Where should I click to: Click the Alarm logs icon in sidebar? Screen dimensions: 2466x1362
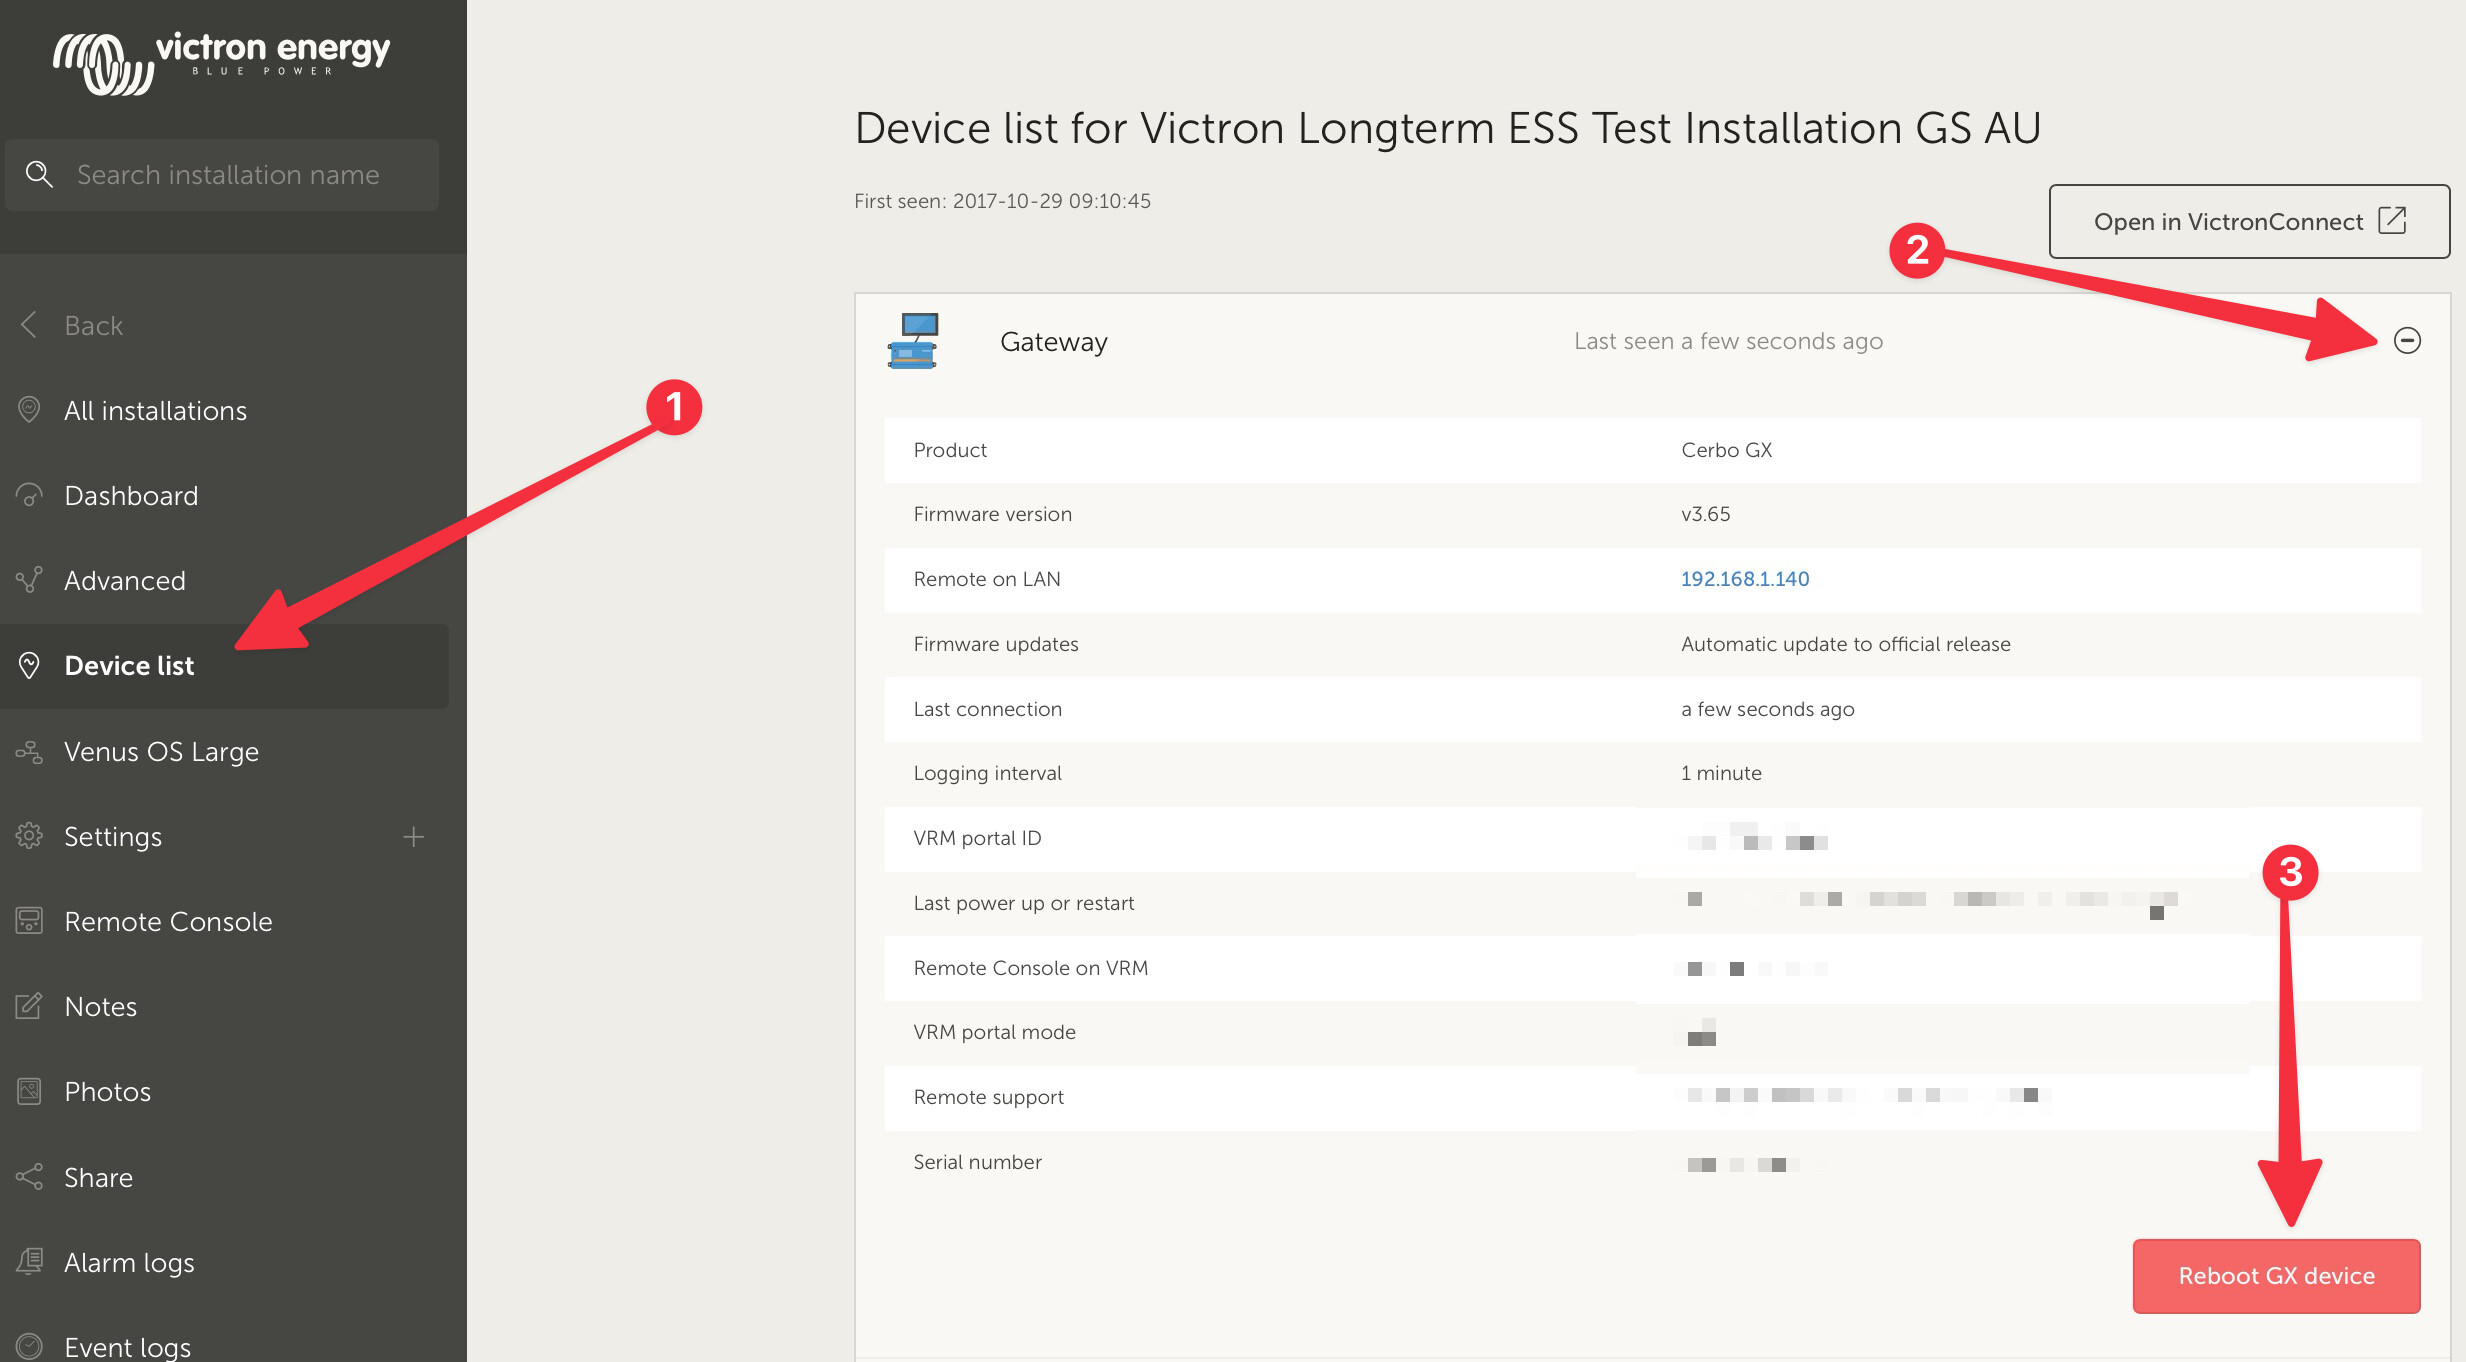(30, 1262)
